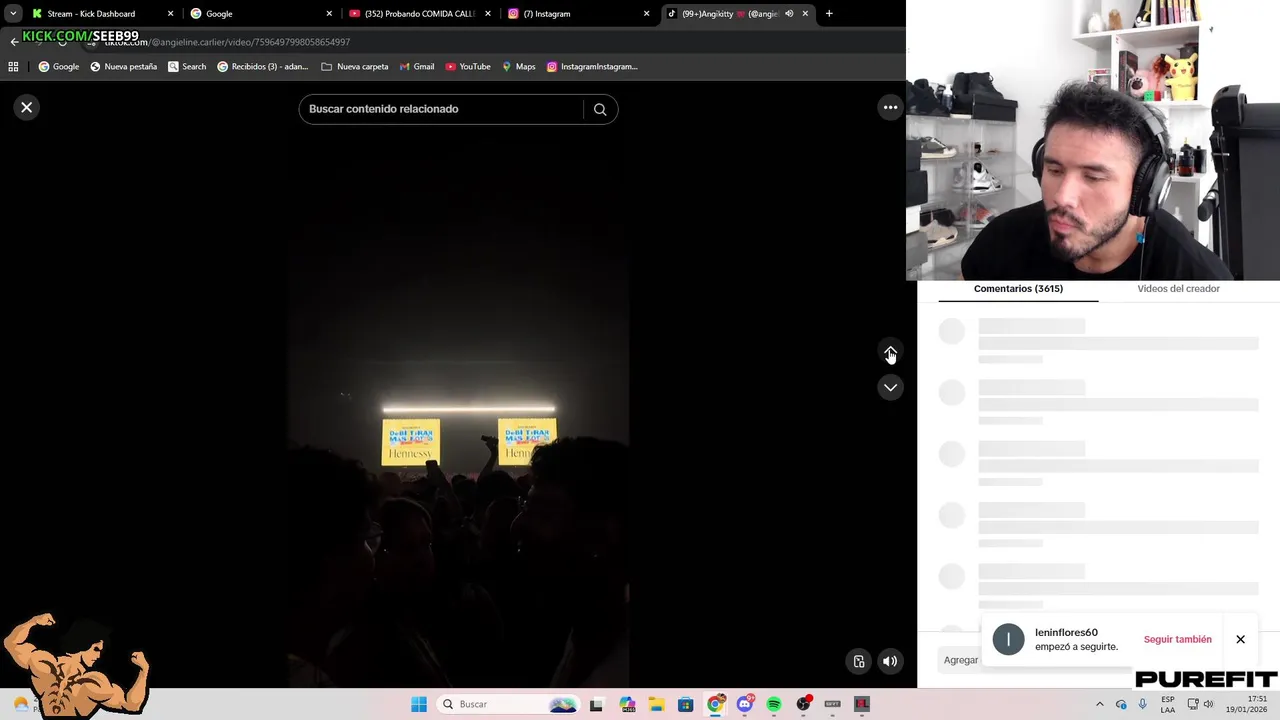The width and height of the screenshot is (1280, 720).
Task: Mute the video with speaker button
Action: 890,661
